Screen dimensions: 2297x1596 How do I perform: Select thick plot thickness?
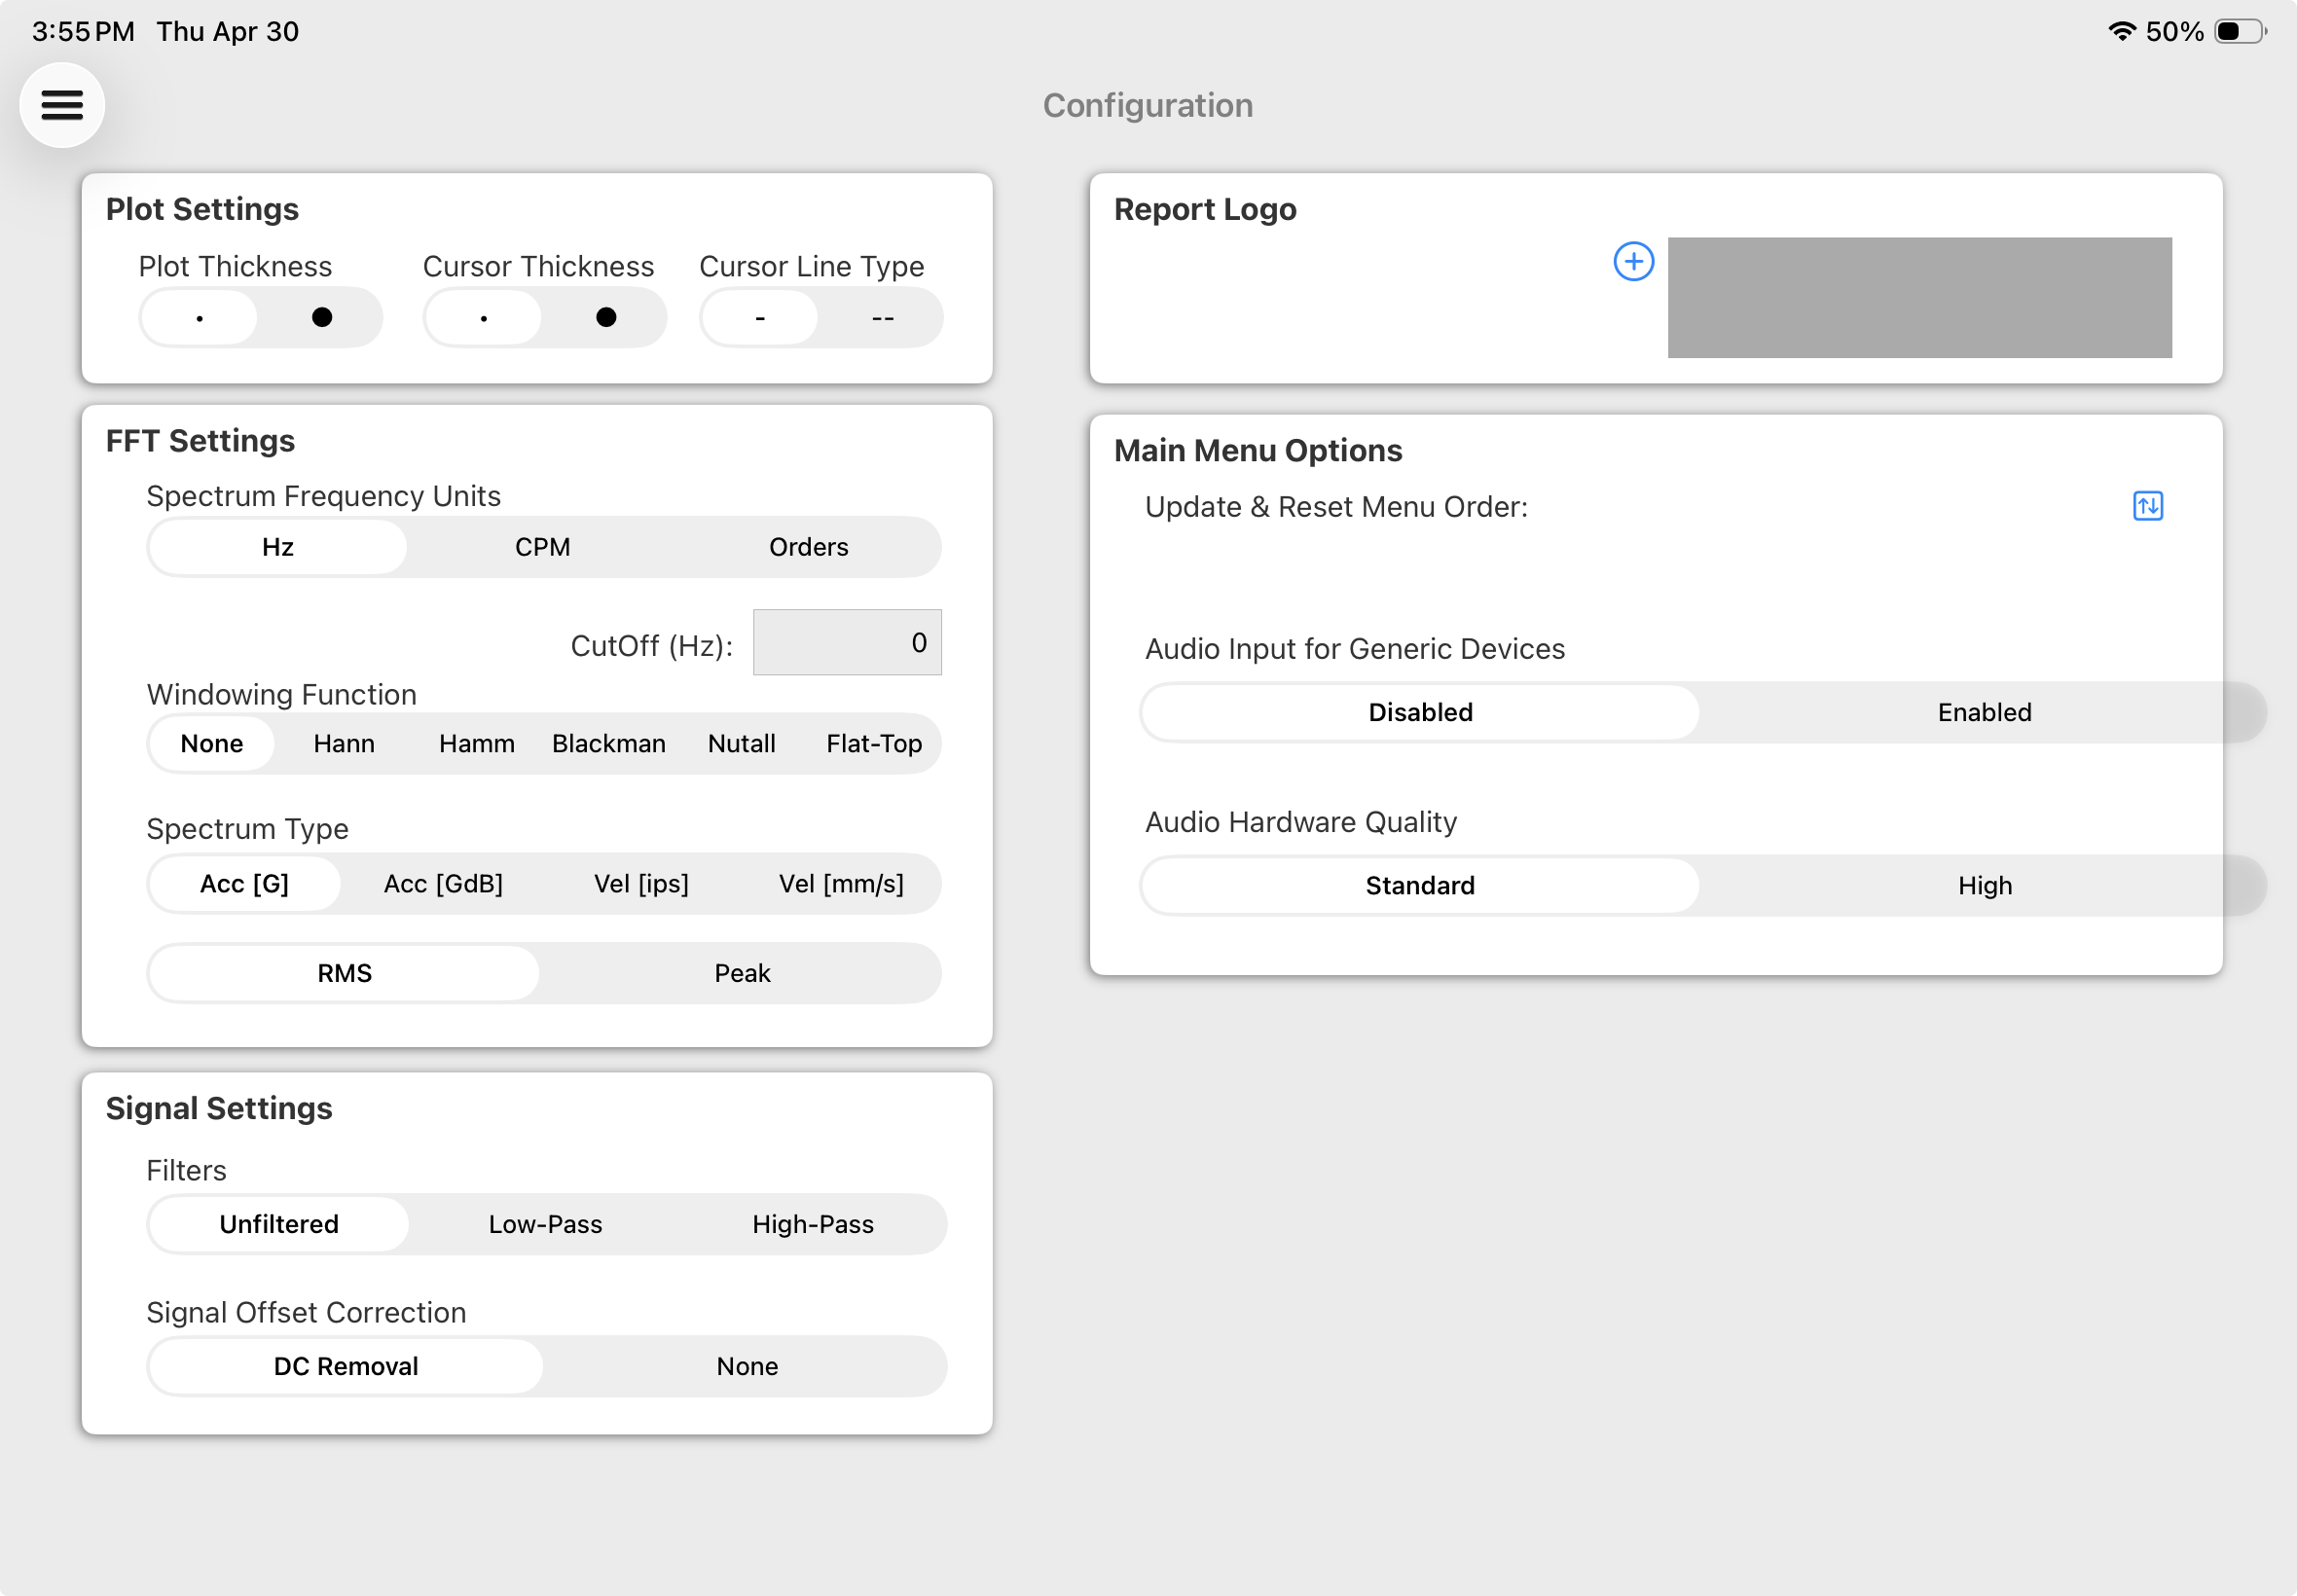322,318
